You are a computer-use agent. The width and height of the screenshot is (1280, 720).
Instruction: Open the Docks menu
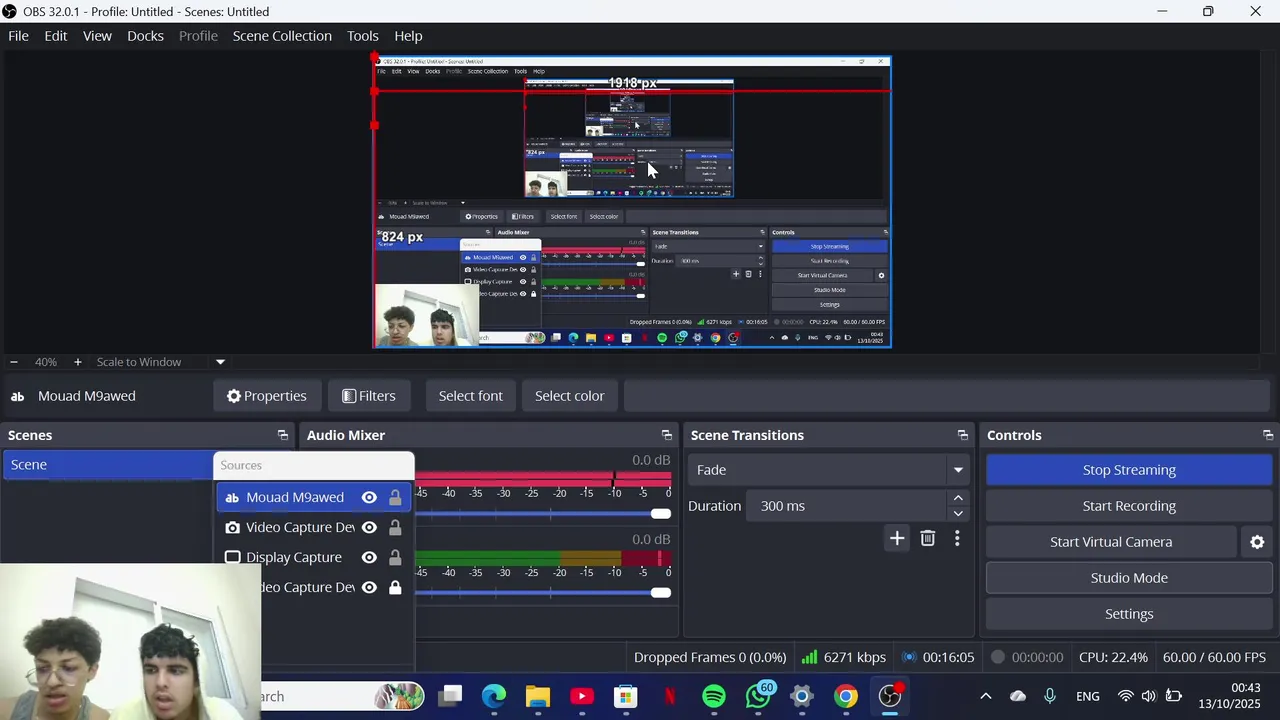tap(145, 36)
